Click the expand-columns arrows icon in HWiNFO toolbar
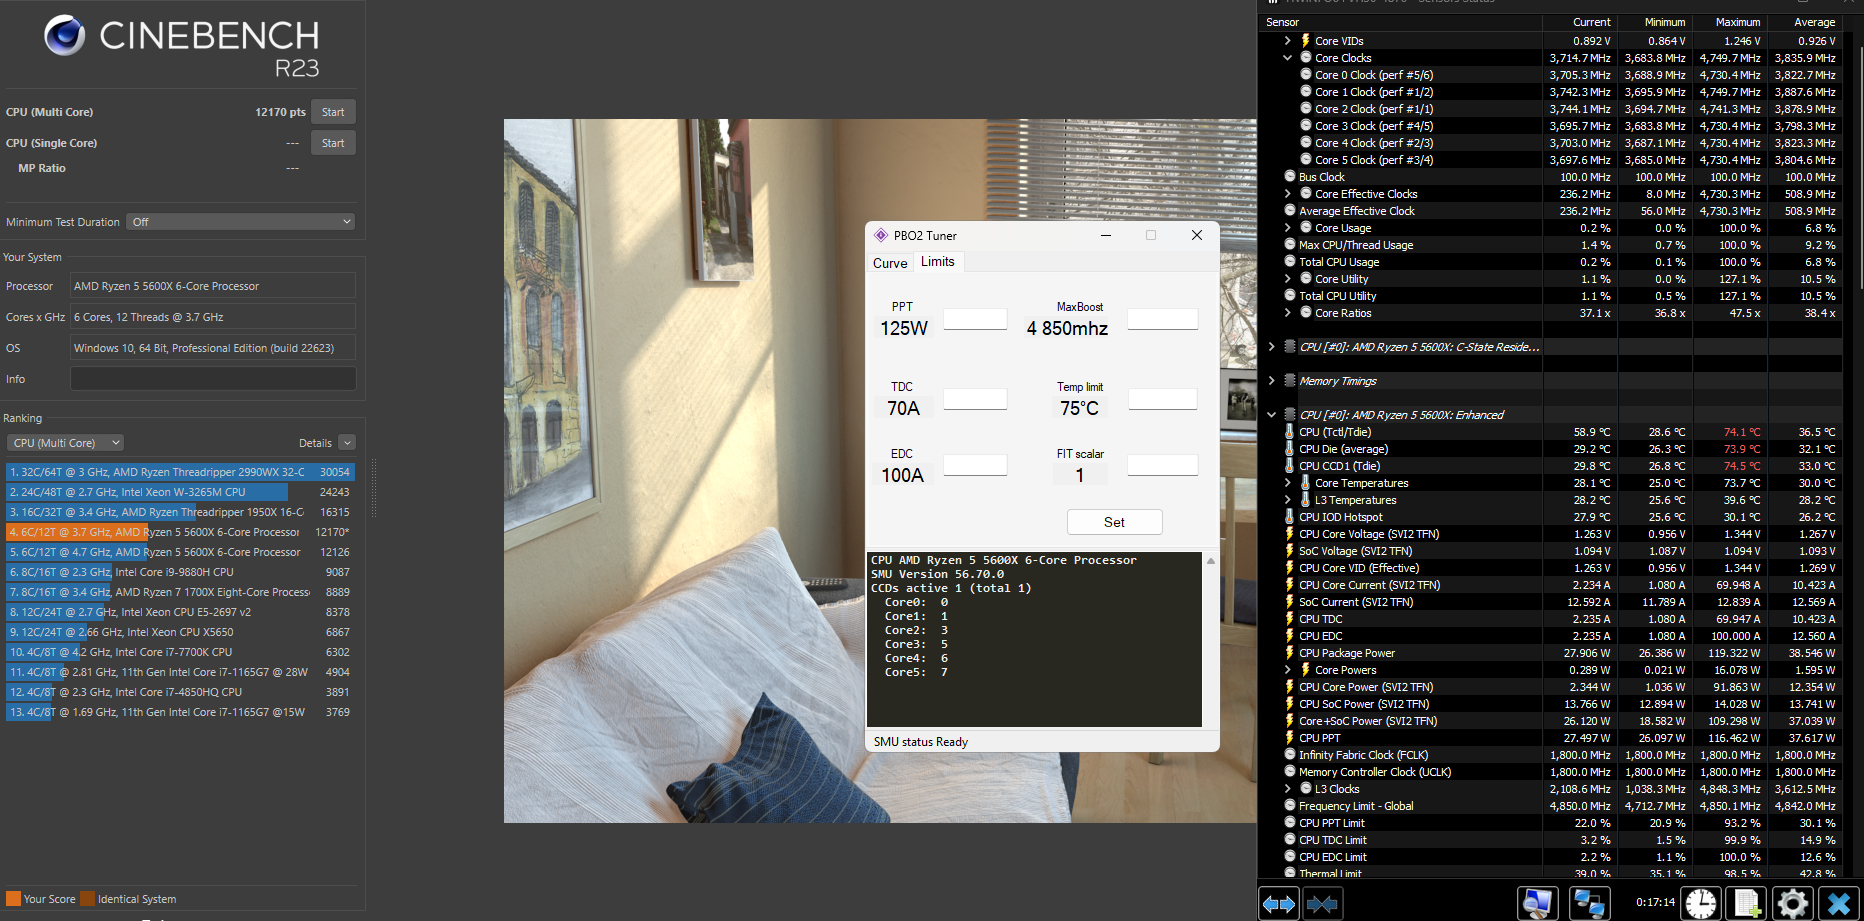This screenshot has width=1864, height=921. 1278,904
